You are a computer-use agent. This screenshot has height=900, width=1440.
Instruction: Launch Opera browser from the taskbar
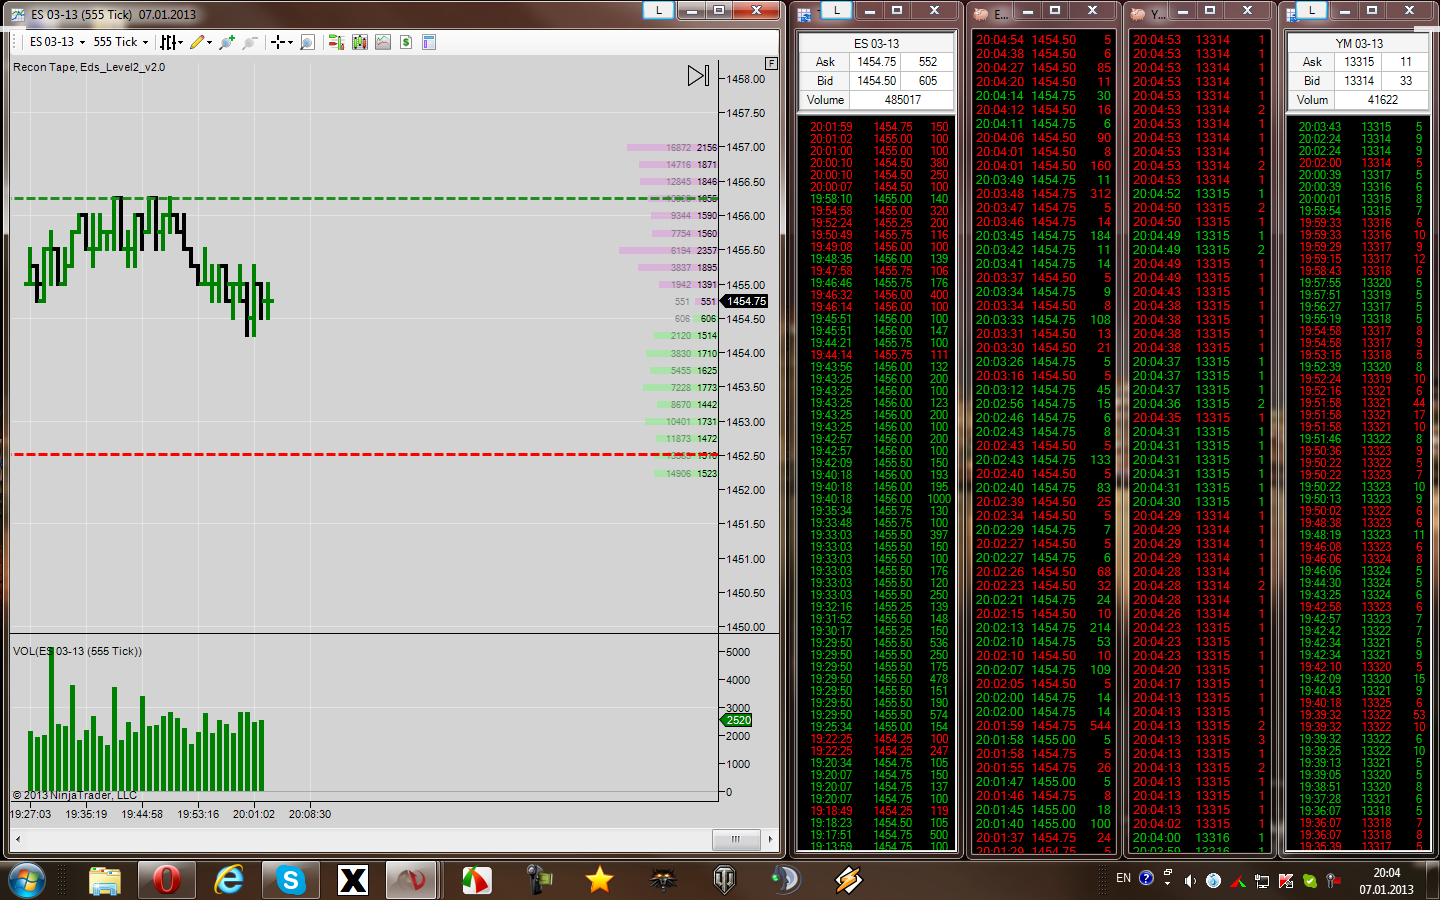click(167, 880)
